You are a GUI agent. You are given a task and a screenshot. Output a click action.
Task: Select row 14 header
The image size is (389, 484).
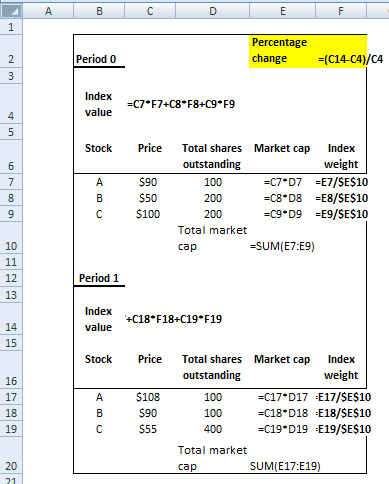(11, 319)
